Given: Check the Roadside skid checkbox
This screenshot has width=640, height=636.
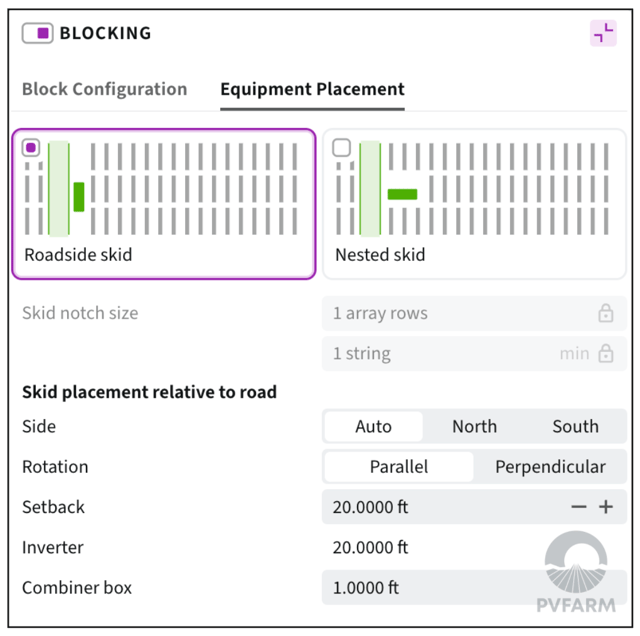Looking at the screenshot, I should tap(31, 148).
